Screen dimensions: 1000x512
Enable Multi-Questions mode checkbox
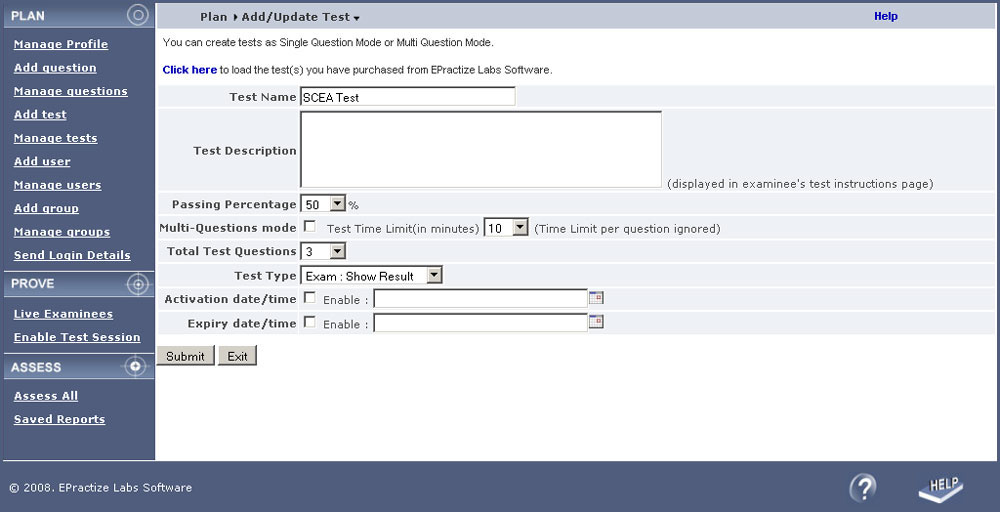click(310, 226)
